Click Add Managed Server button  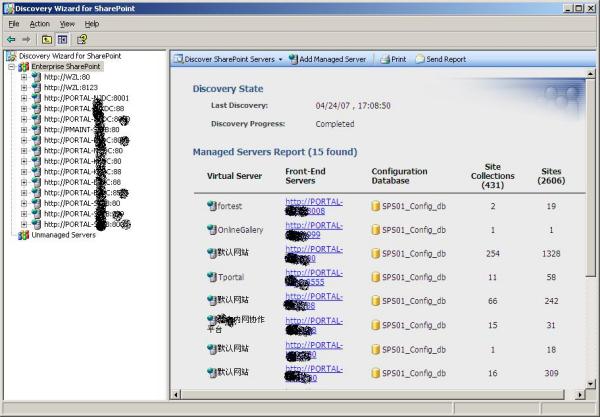click(x=328, y=59)
